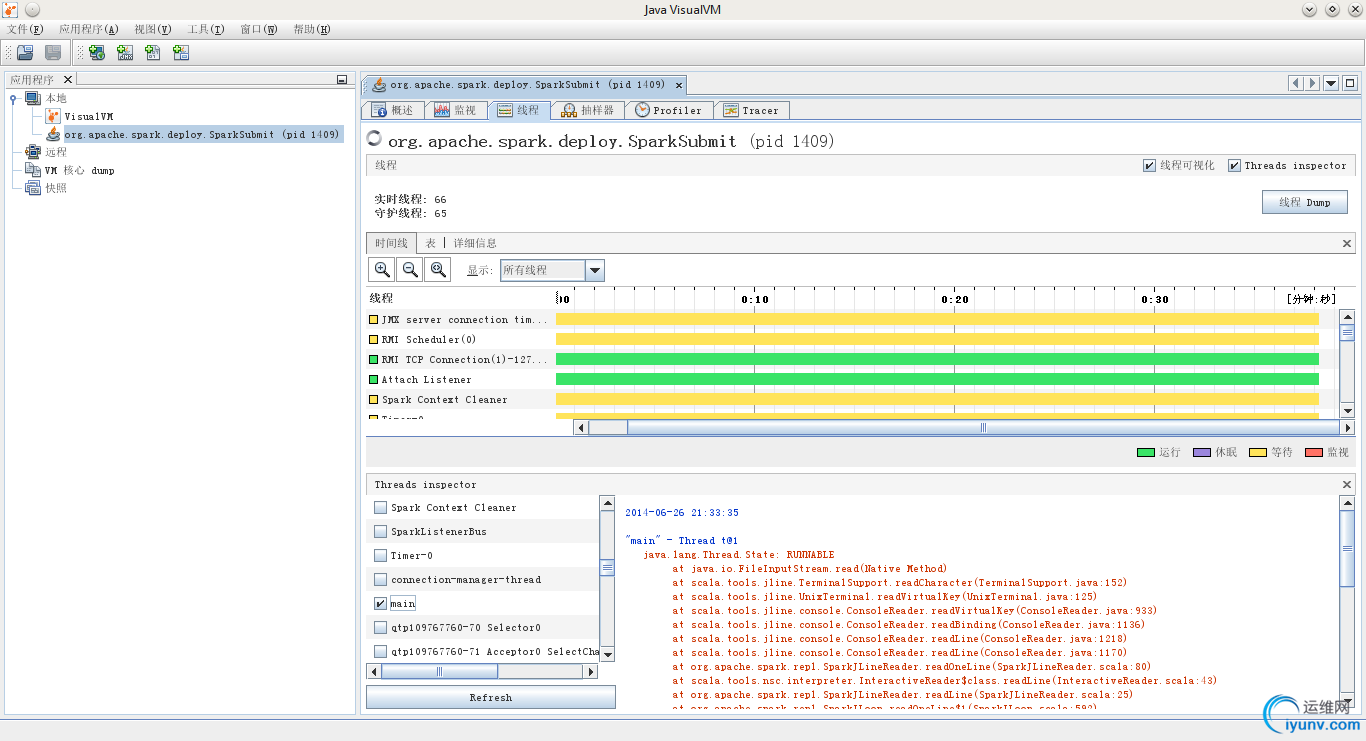Open the 工具(T) menu
The image size is (1366, 741).
[206, 29]
